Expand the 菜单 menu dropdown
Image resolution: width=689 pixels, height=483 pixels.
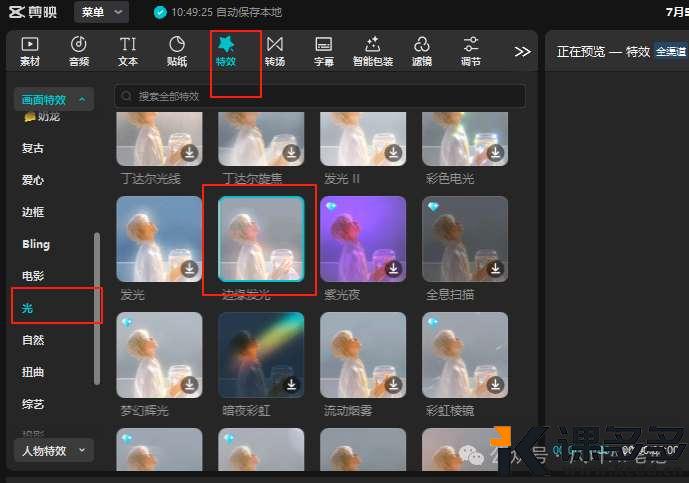[101, 12]
